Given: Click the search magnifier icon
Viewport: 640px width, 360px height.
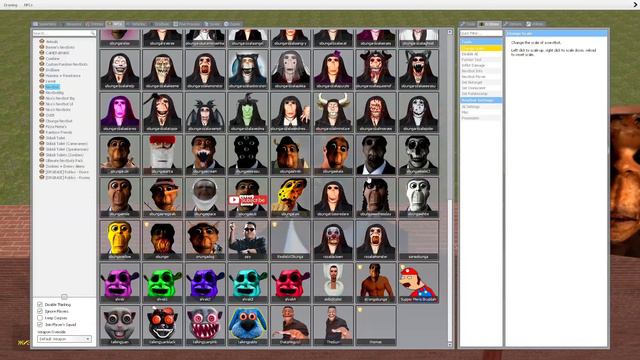Looking at the screenshot, I should pyautogui.click(x=93, y=33).
